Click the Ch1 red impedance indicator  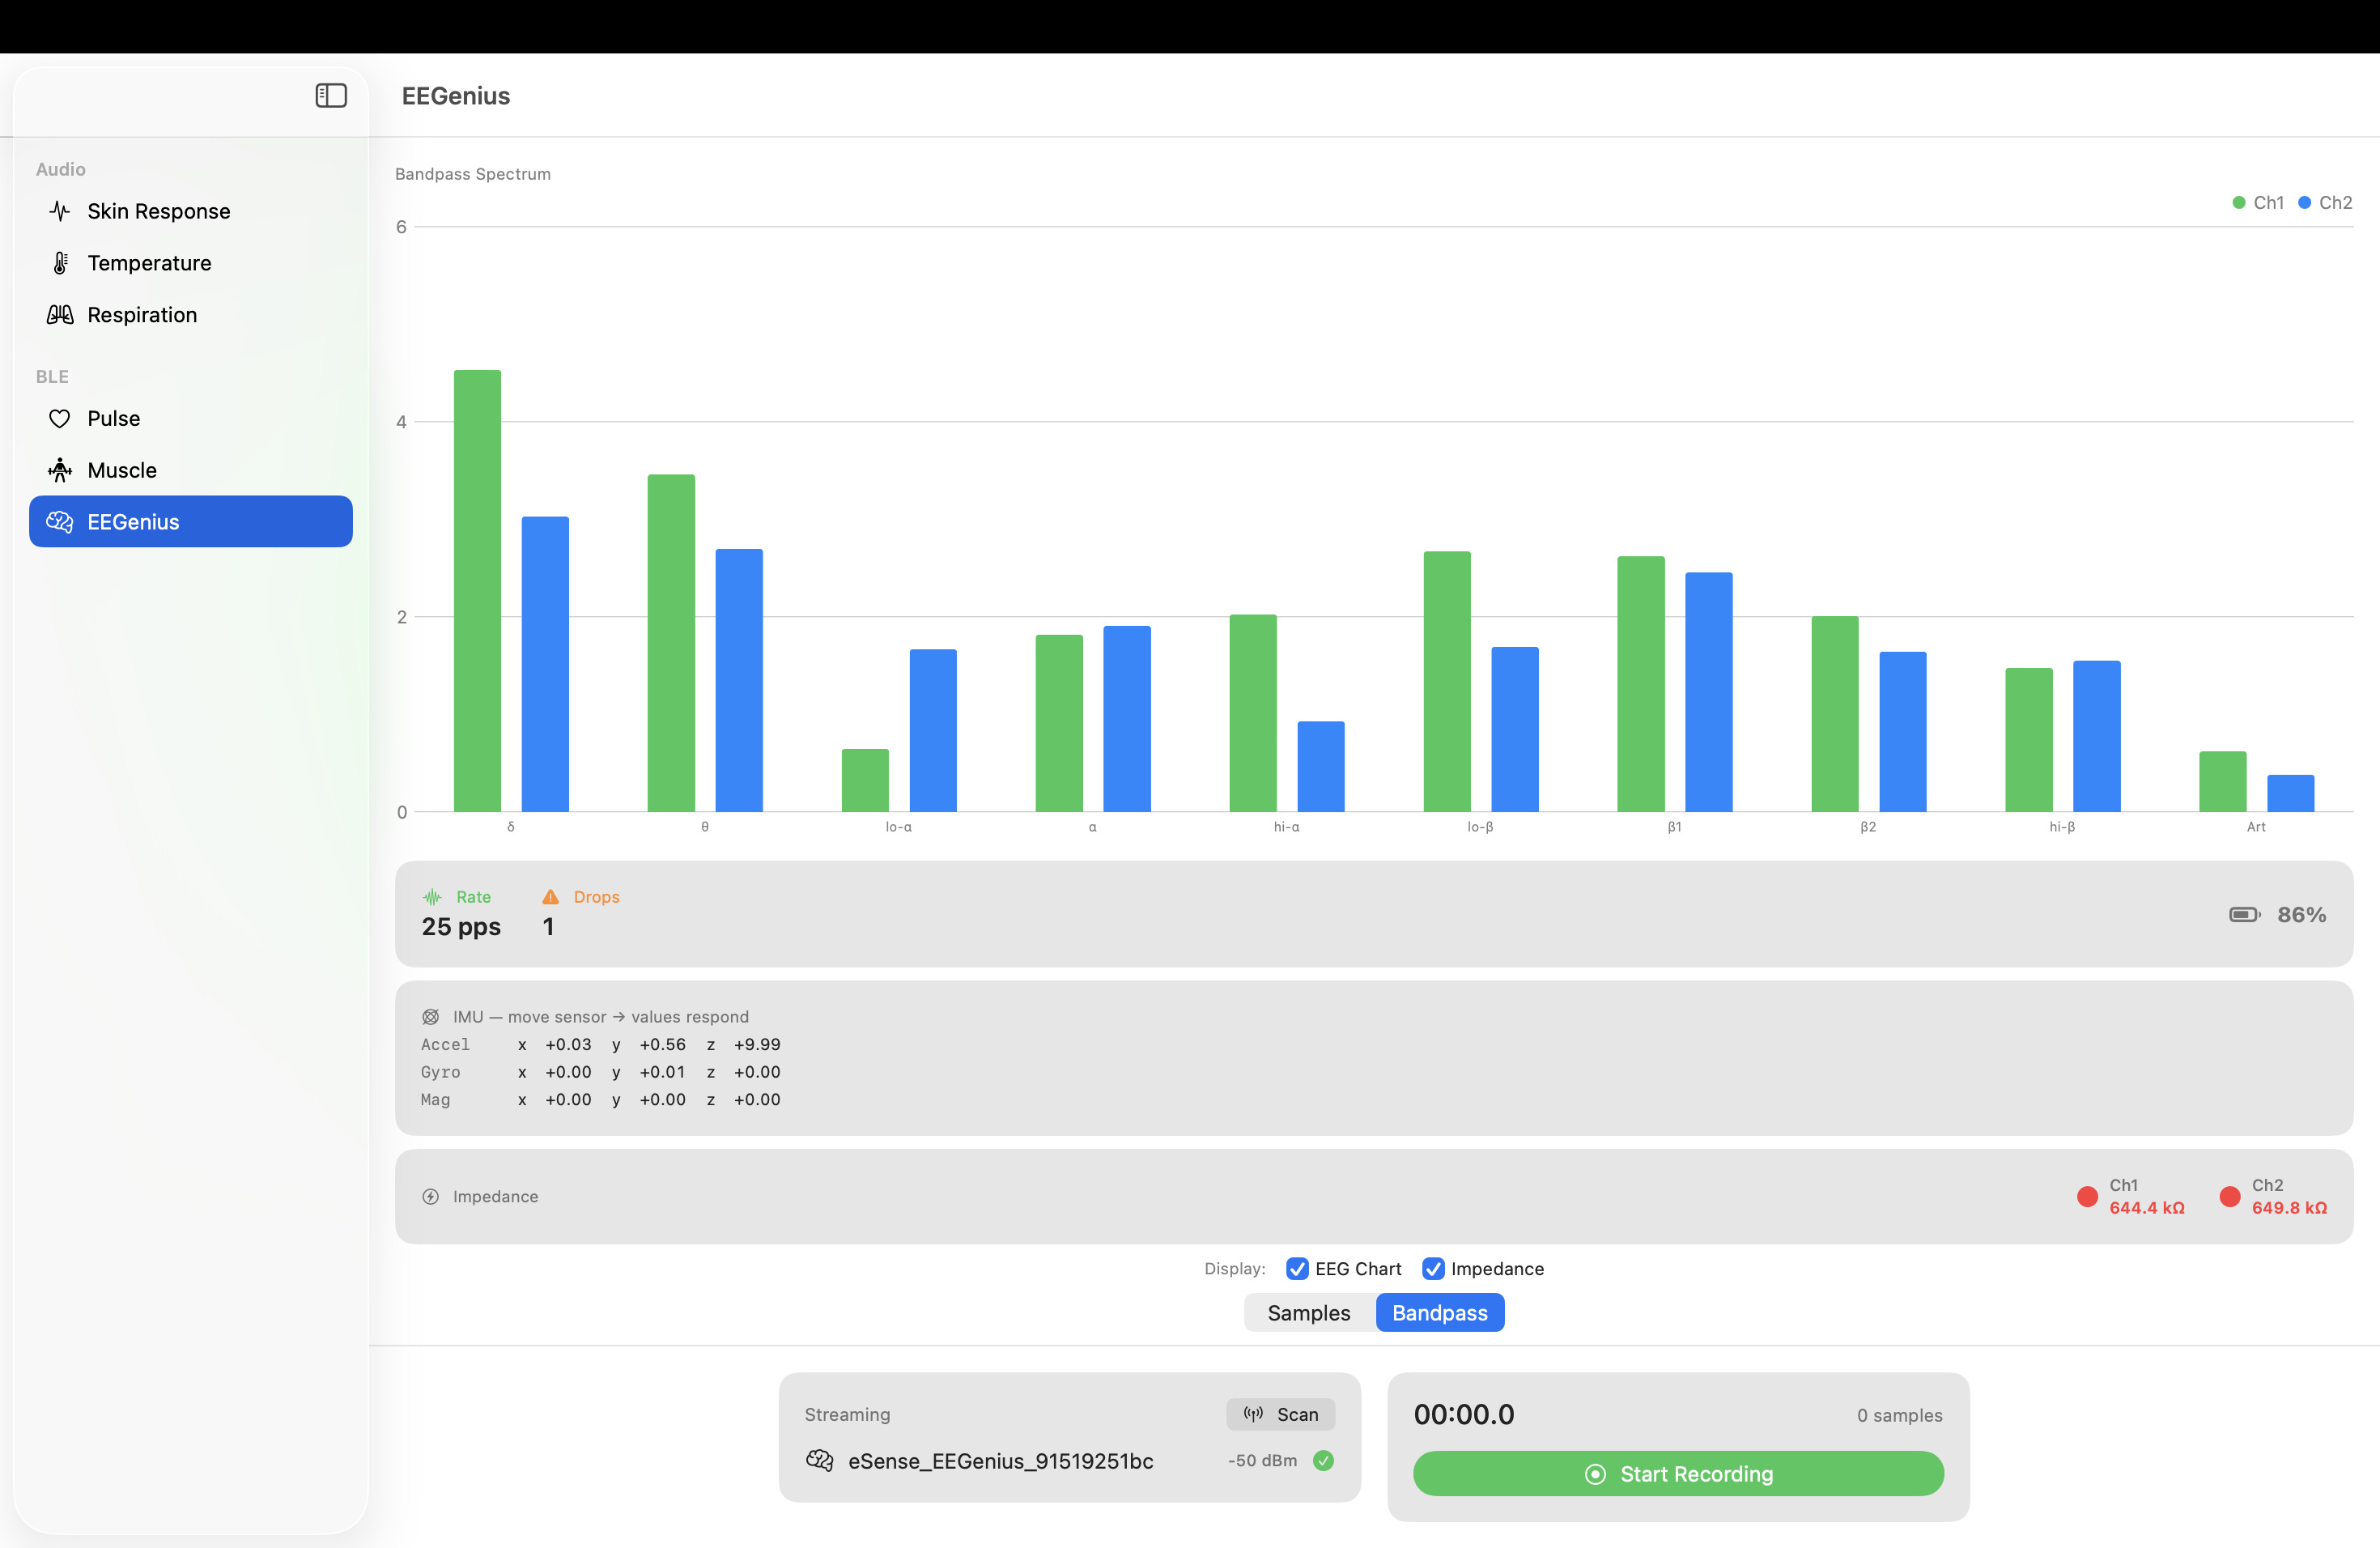tap(2087, 1197)
